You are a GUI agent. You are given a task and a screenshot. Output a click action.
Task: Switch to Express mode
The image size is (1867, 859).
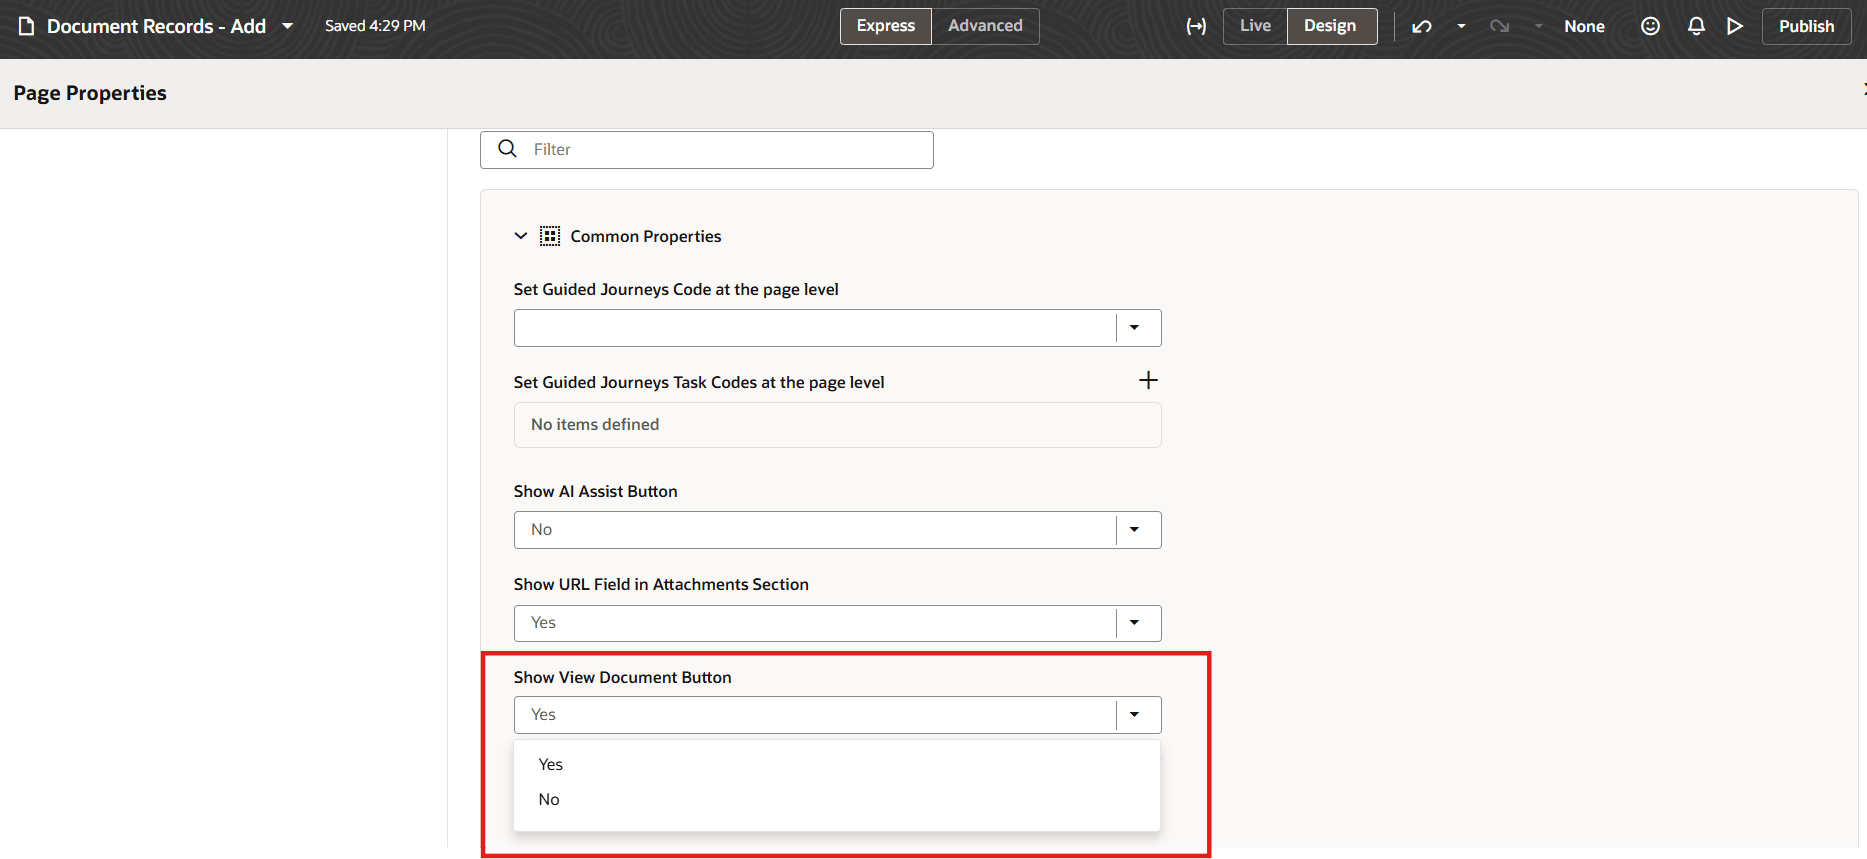point(886,26)
